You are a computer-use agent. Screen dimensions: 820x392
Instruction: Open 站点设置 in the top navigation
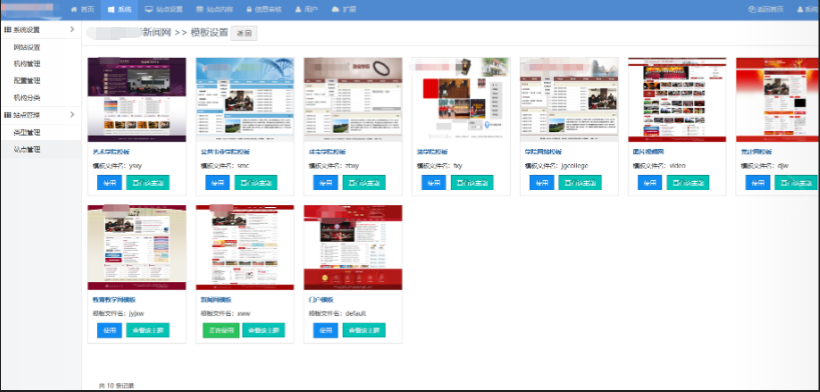pos(164,9)
